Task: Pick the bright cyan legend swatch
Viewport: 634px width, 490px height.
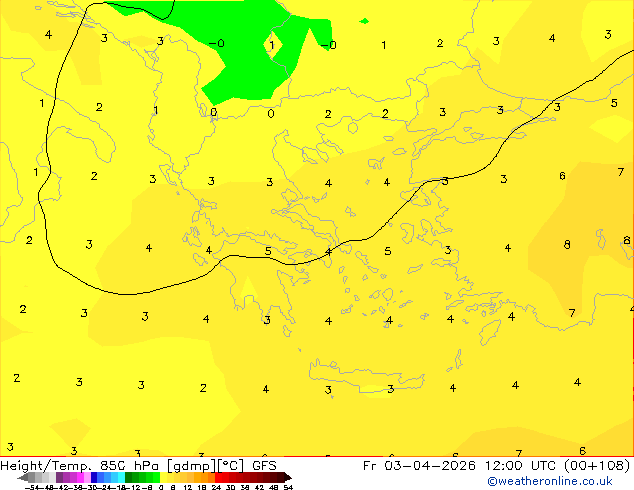Action: [x=121, y=477]
